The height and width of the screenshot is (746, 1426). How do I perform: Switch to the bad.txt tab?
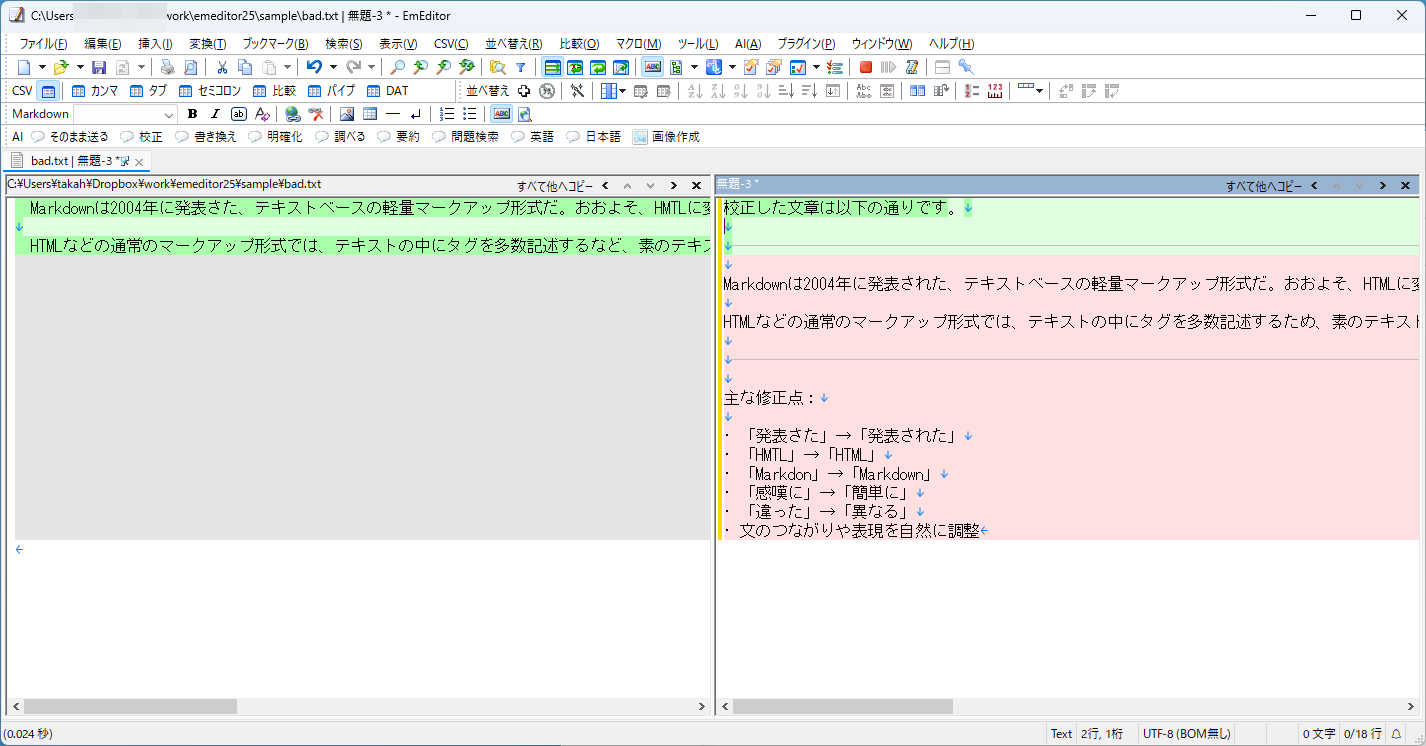(x=48, y=160)
